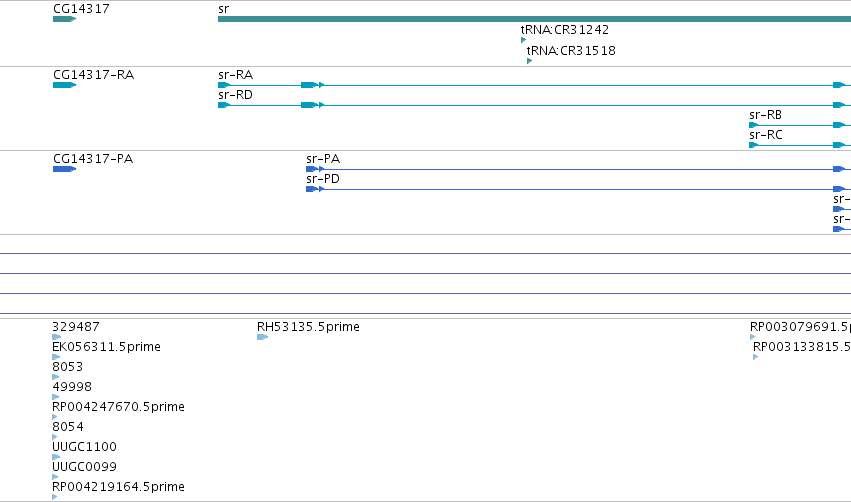Click the RP004247670.5prime label
Image resolution: width=851 pixels, height=502 pixels.
(x=118, y=406)
